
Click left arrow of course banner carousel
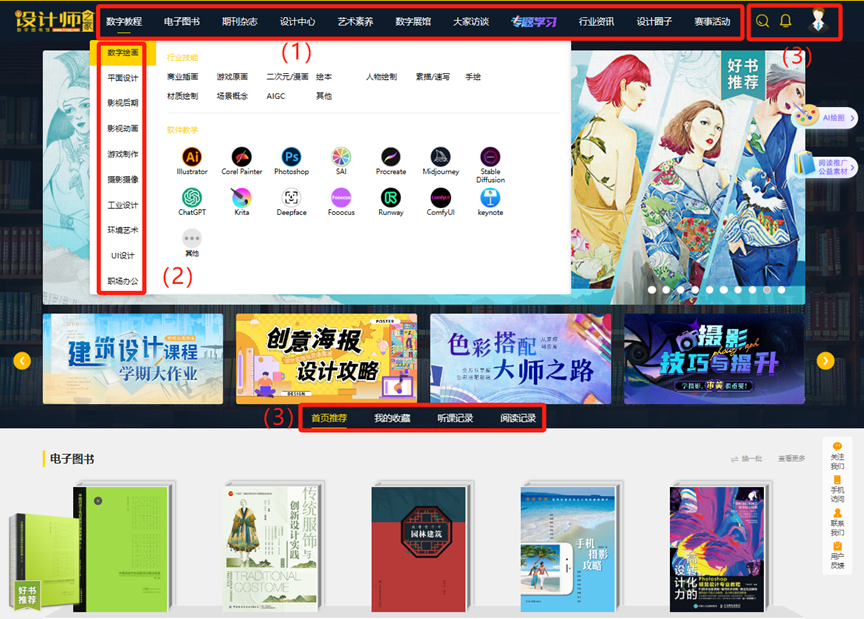(22, 361)
